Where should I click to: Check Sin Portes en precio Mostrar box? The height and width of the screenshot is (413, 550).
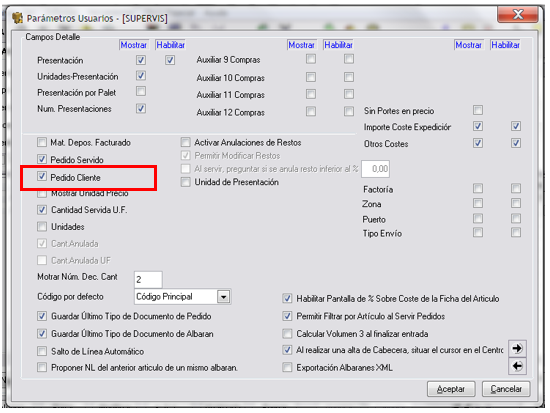click(478, 110)
